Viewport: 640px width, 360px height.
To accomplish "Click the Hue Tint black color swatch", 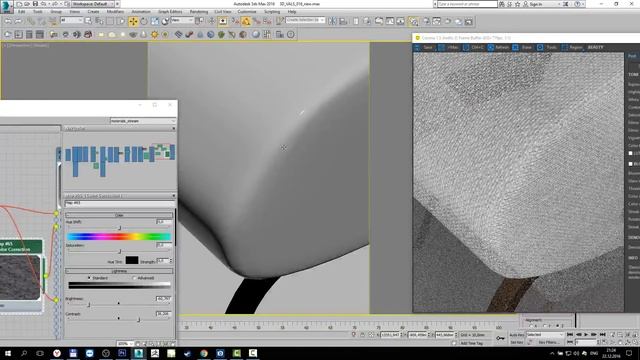I will point(132,260).
